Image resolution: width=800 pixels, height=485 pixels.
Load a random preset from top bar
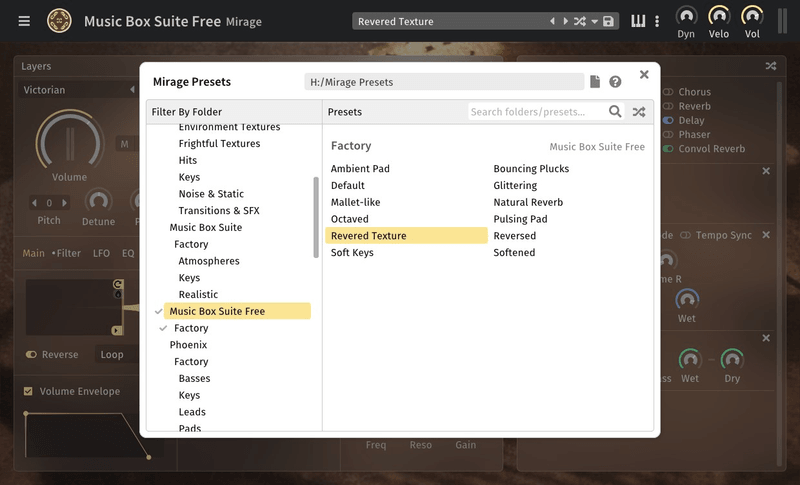coord(580,21)
